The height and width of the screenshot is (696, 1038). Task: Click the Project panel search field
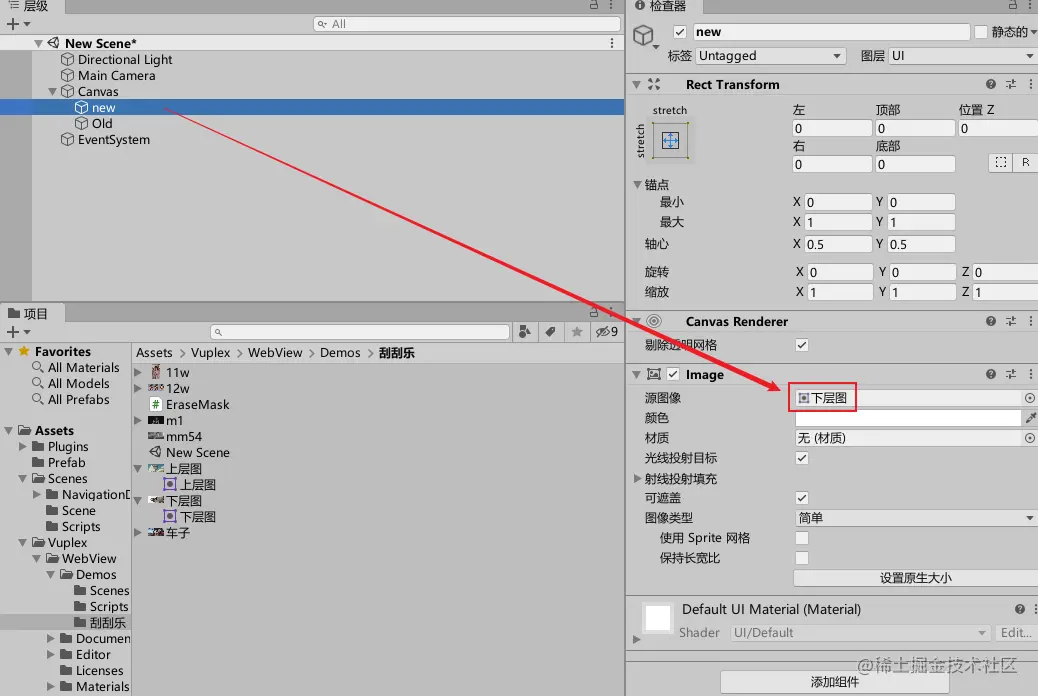[x=360, y=332]
